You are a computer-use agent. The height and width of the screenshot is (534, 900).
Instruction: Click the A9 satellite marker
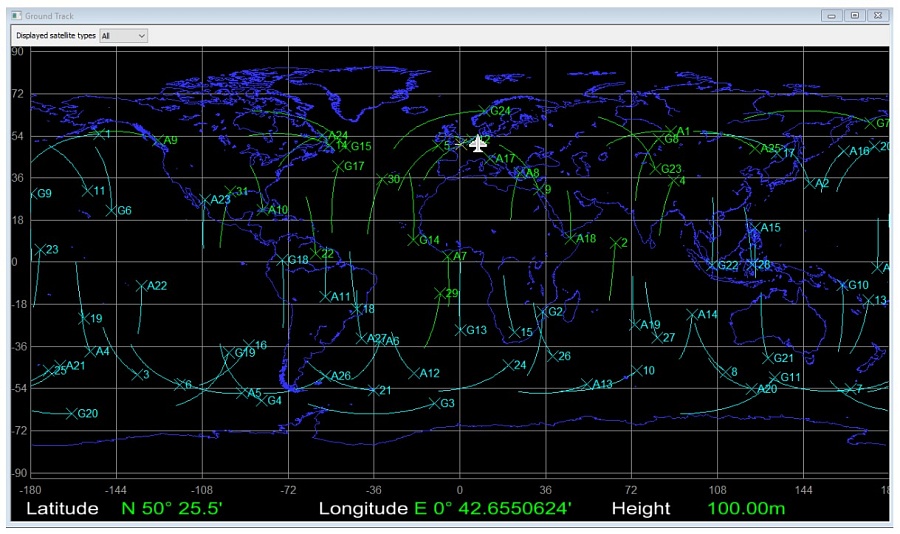point(158,141)
